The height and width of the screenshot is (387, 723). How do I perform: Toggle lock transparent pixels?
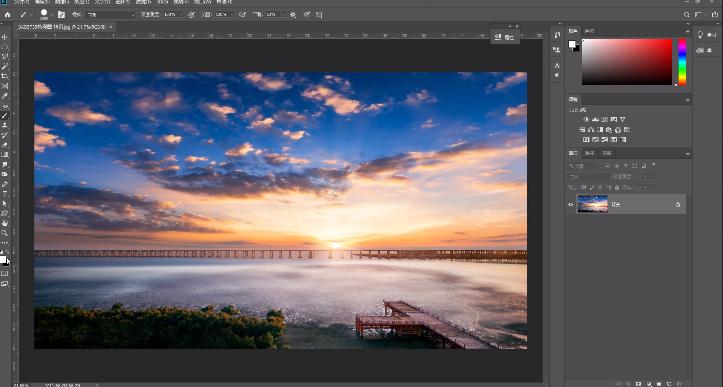[x=584, y=187]
